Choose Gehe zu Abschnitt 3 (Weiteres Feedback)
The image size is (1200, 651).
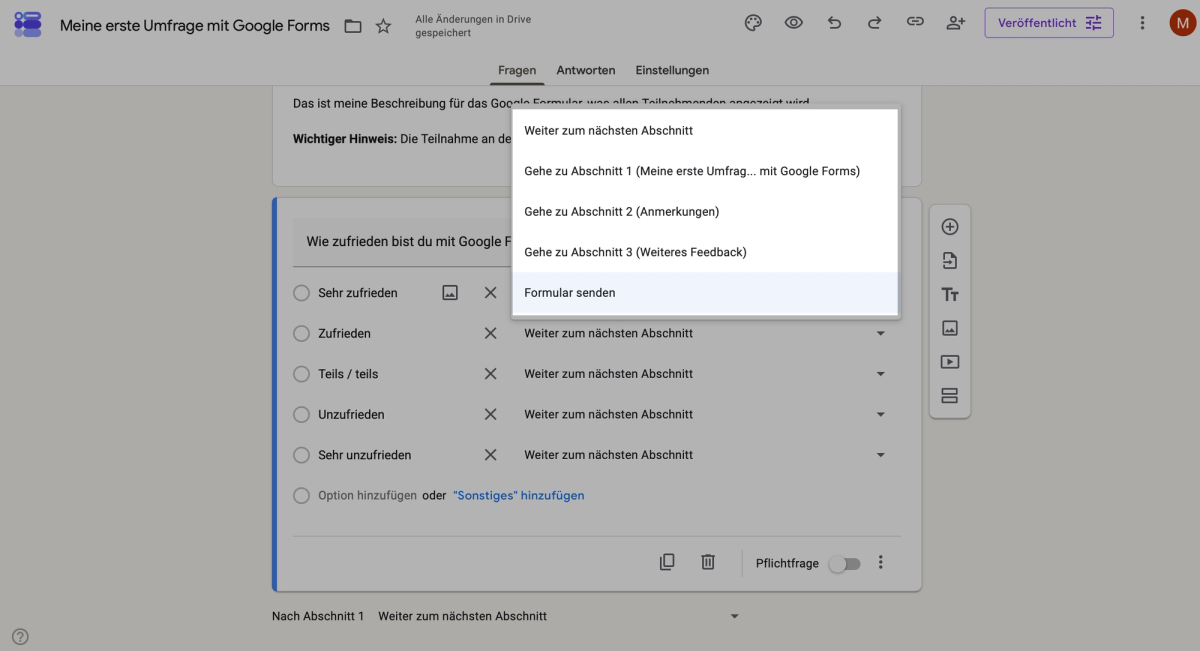[706, 252]
